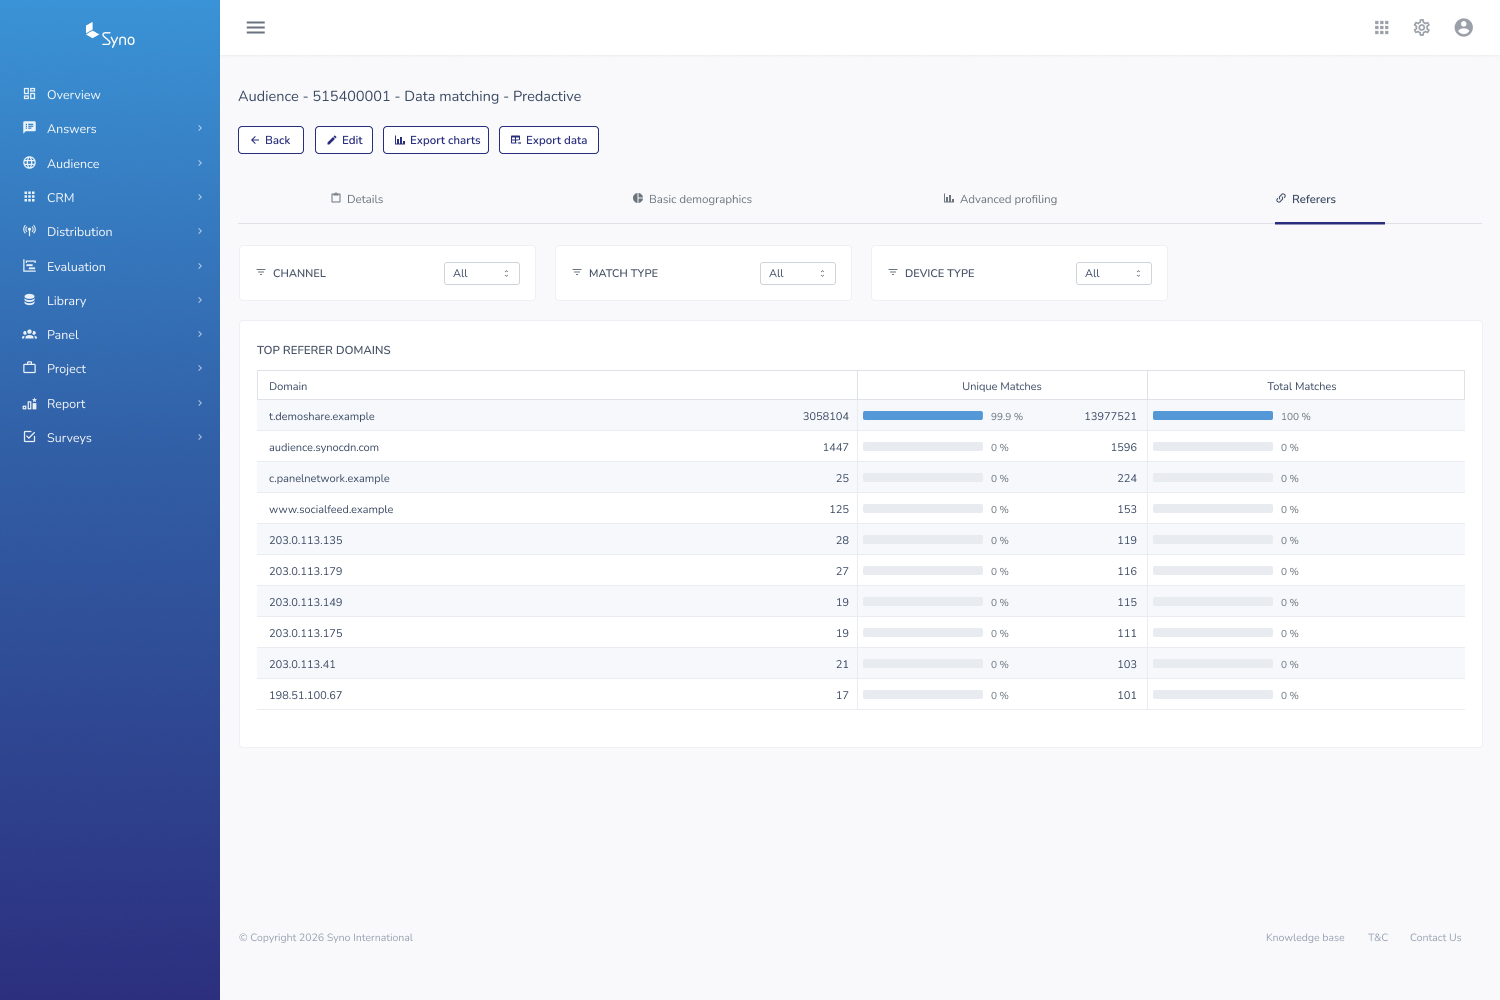
Task: Expand the Project menu chevron
Action: pyautogui.click(x=200, y=368)
